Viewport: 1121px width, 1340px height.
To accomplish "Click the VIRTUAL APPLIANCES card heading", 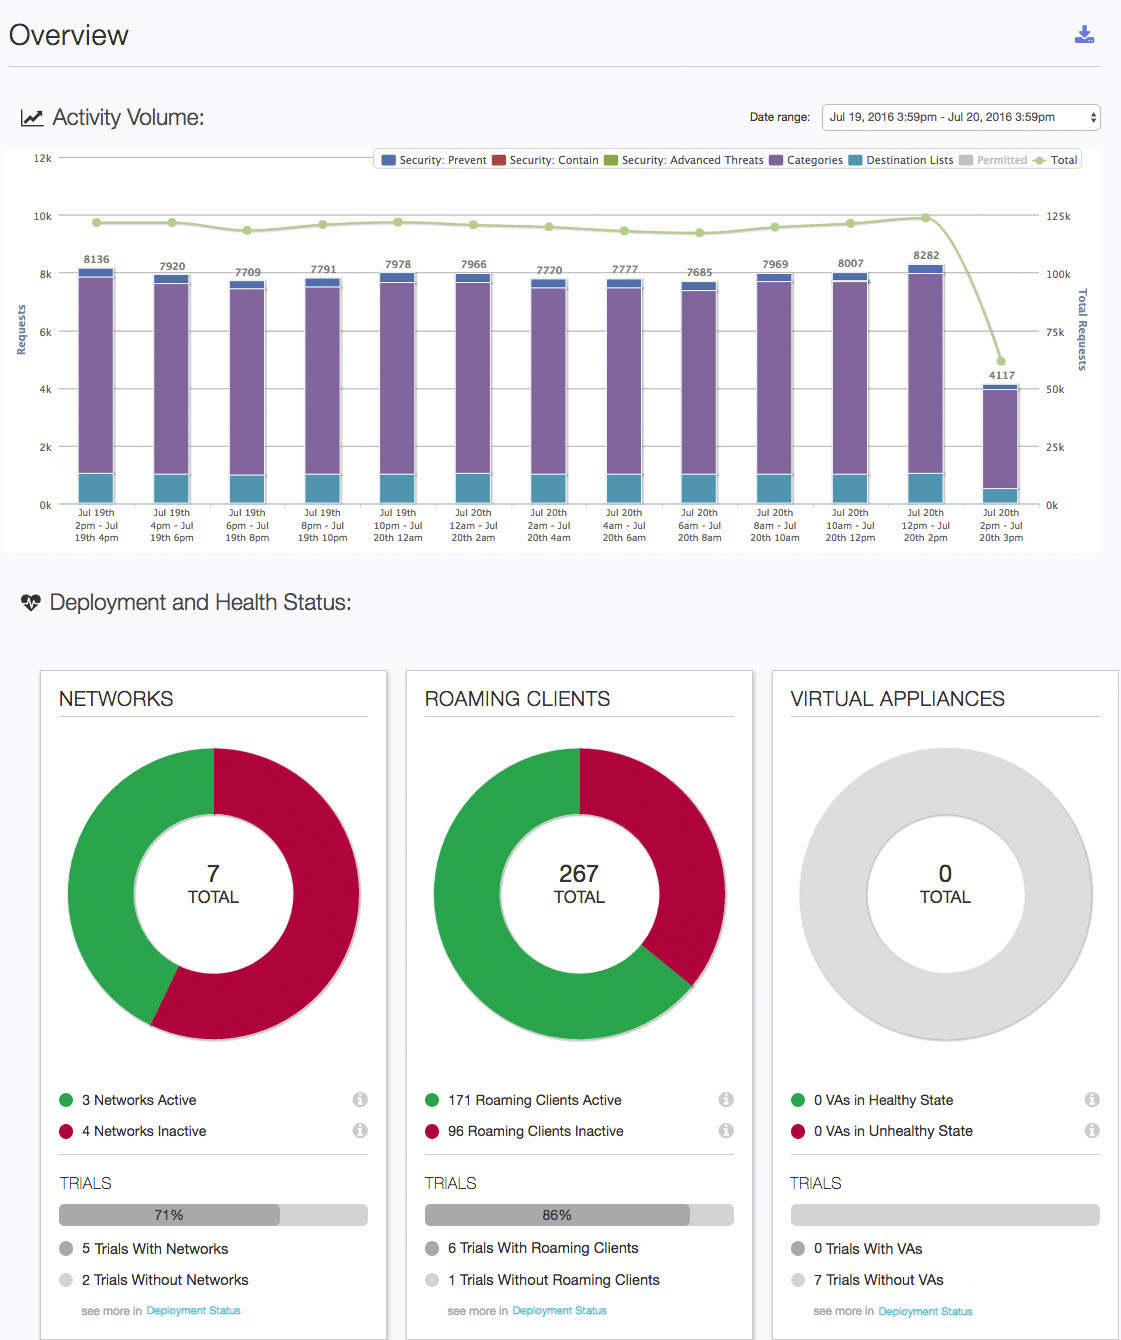I will click(x=898, y=699).
